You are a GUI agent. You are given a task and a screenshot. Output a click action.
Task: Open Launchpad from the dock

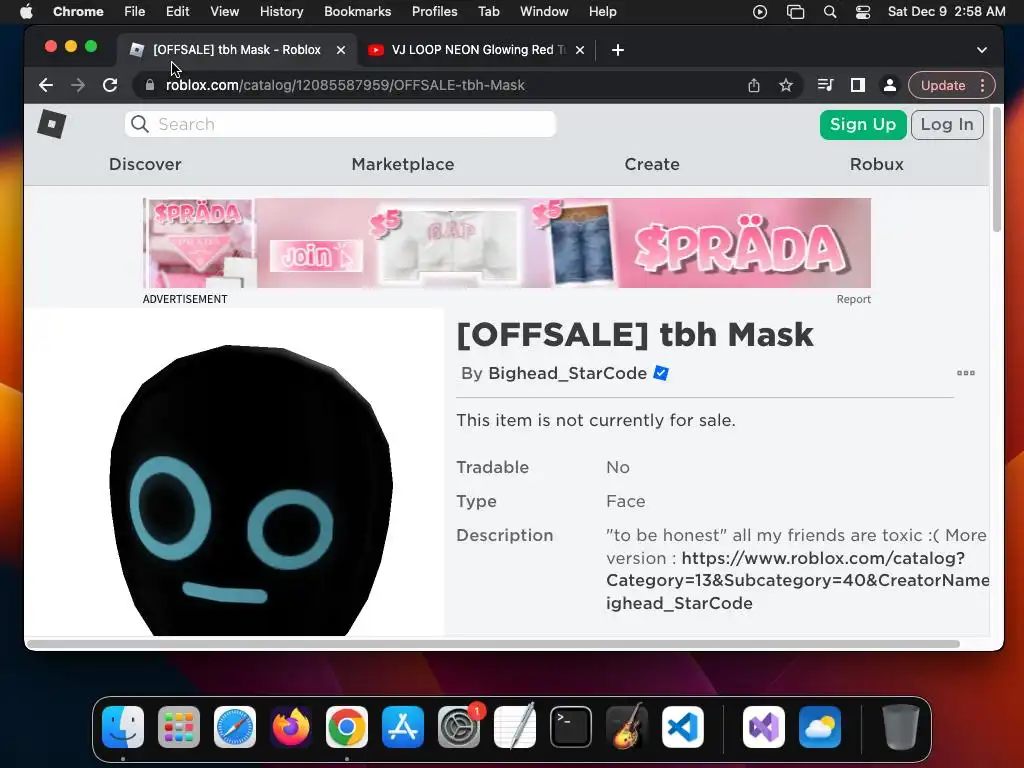(x=179, y=727)
